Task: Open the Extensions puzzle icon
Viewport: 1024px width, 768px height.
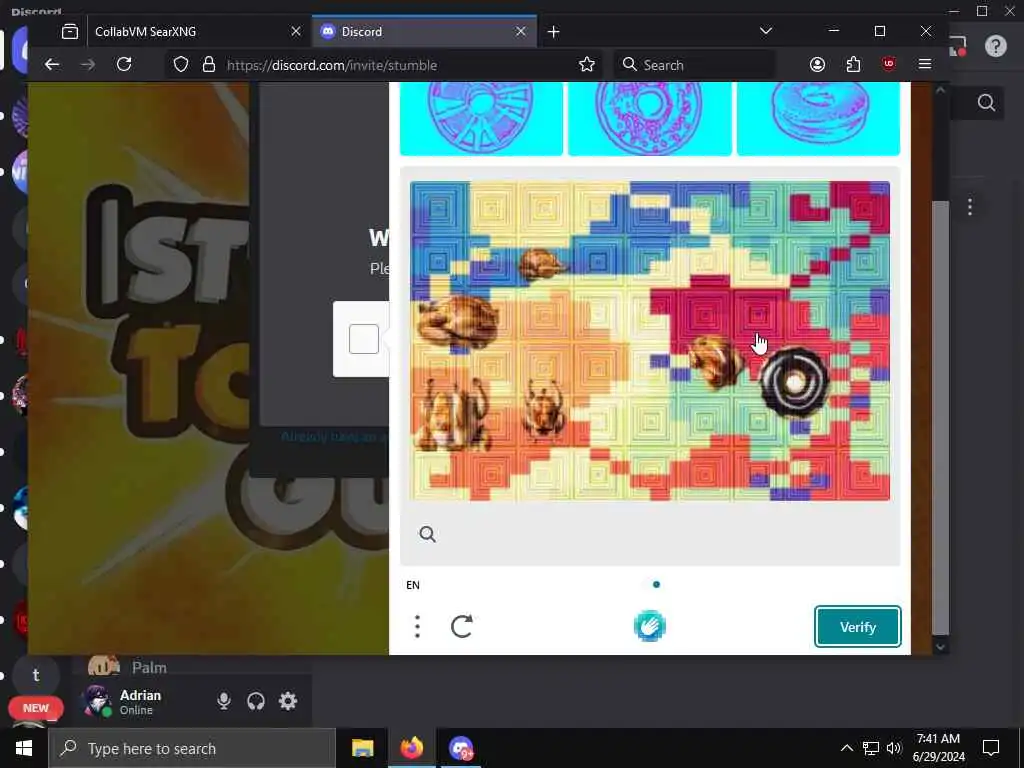Action: click(x=853, y=64)
